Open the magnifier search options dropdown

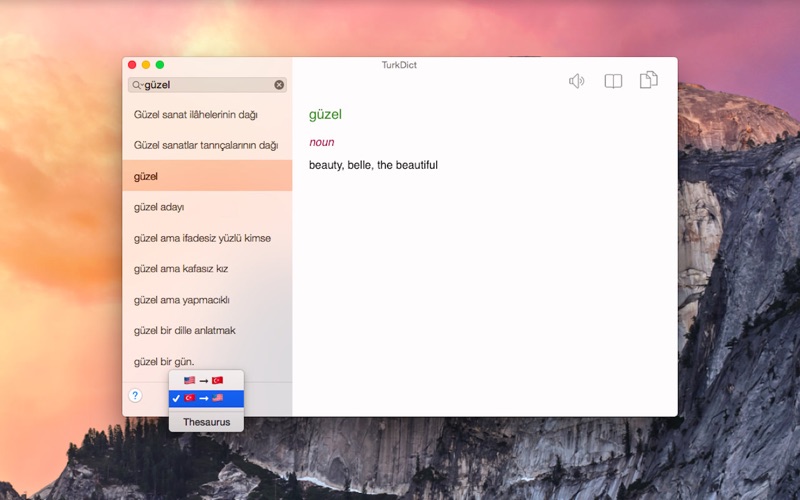137,85
